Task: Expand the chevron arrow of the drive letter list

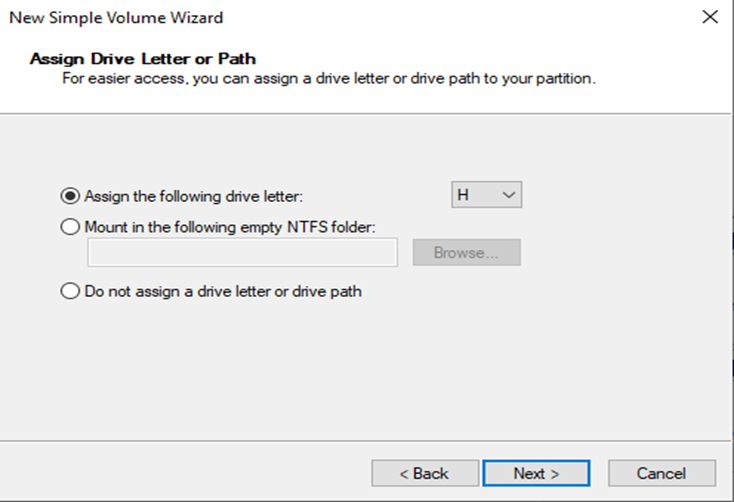Action: tap(509, 196)
